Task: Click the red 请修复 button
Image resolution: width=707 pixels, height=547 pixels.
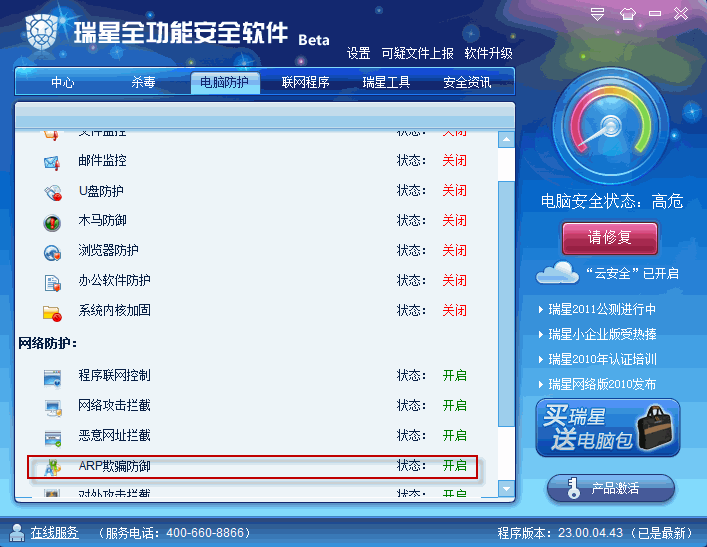Action: (610, 238)
